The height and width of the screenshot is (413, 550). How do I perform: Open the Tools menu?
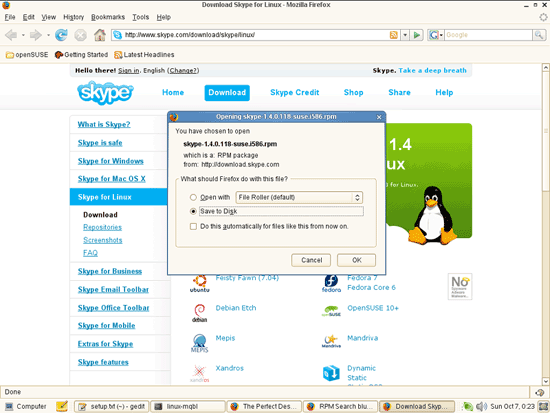141,17
